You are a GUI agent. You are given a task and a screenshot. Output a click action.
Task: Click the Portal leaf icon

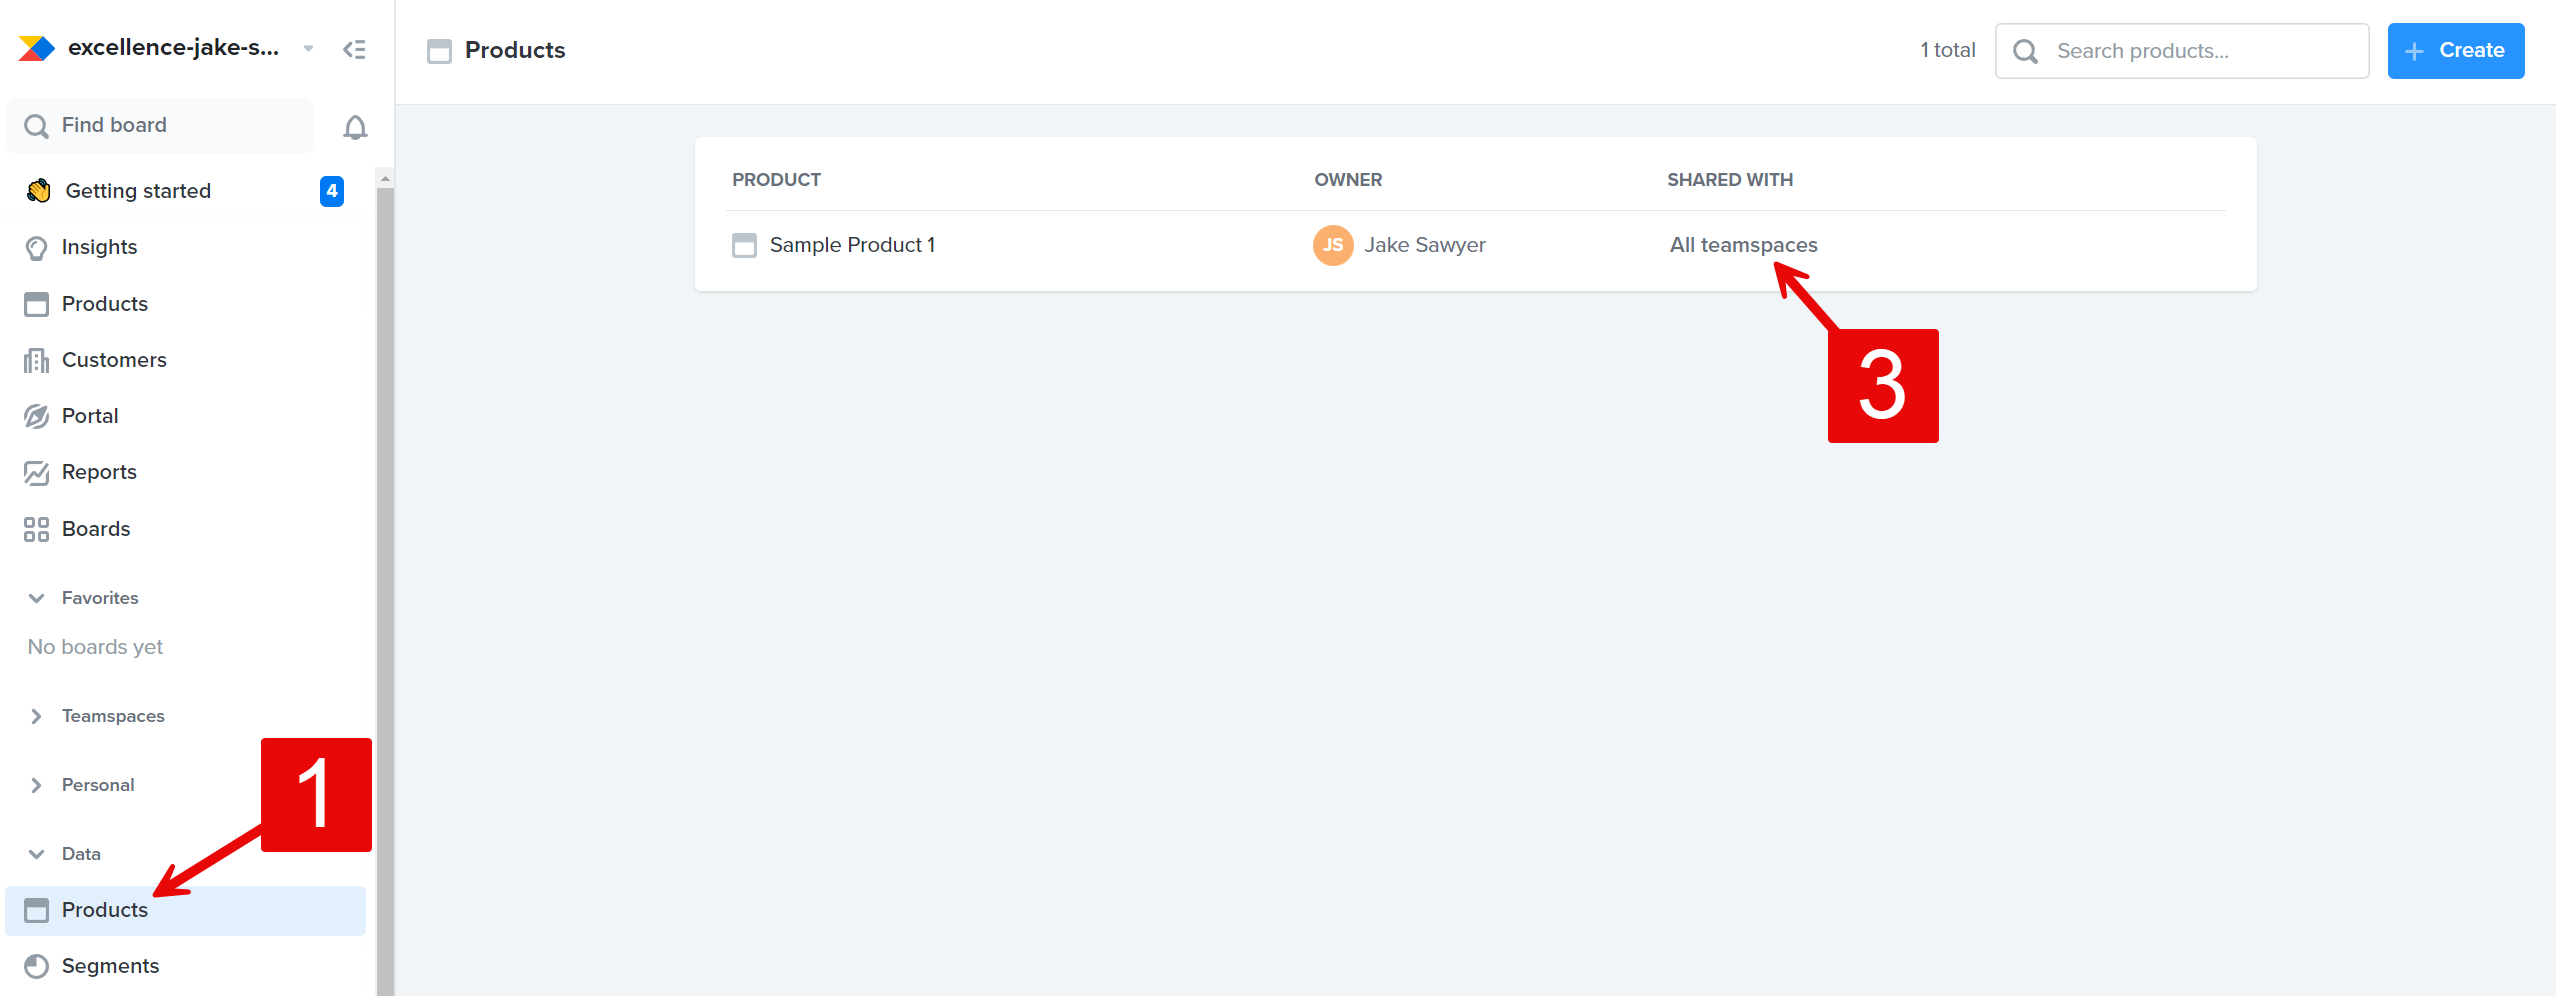coord(36,415)
